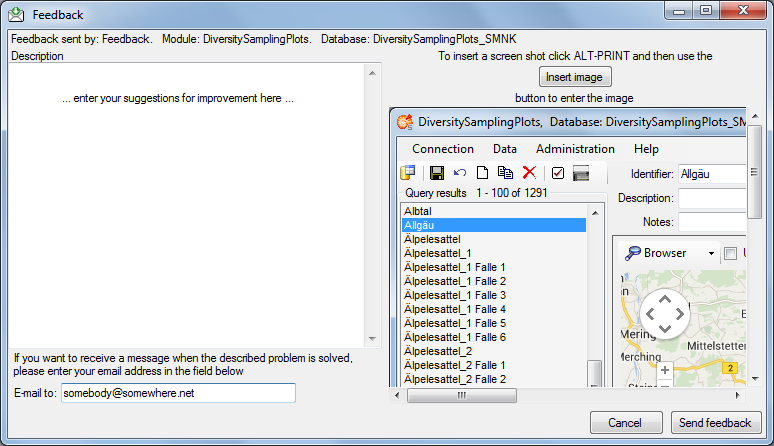The height and width of the screenshot is (446, 774).
Task: Click the Notes field in embedded screenshot
Action: (712, 222)
